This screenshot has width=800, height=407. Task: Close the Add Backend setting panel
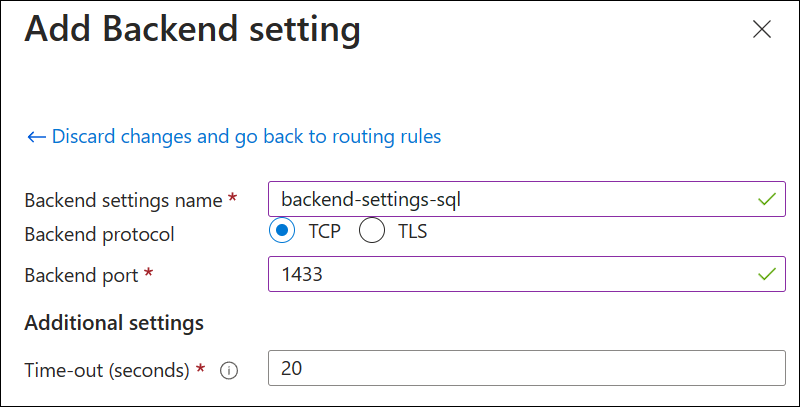pyautogui.click(x=762, y=30)
